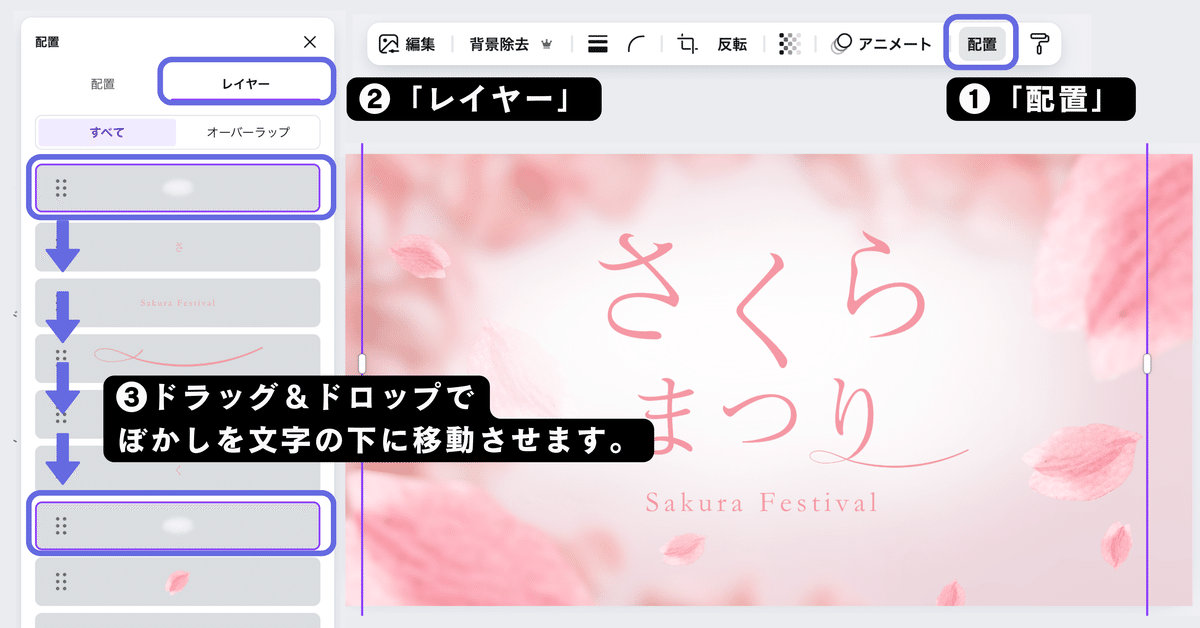This screenshot has width=1200, height=628.
Task: Select the crop tool icon
Action: [x=687, y=44]
